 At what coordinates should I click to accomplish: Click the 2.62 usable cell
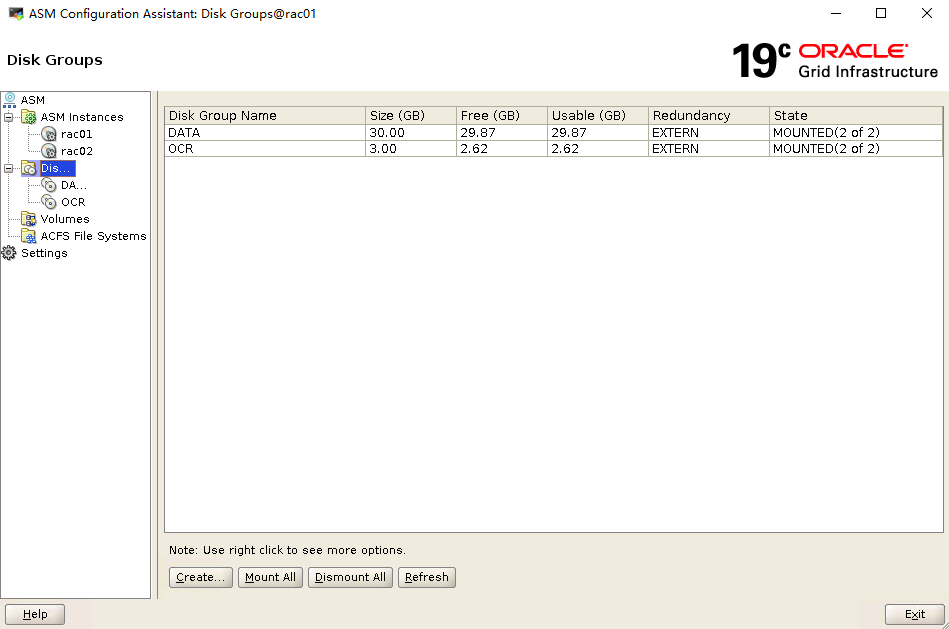(x=598, y=149)
